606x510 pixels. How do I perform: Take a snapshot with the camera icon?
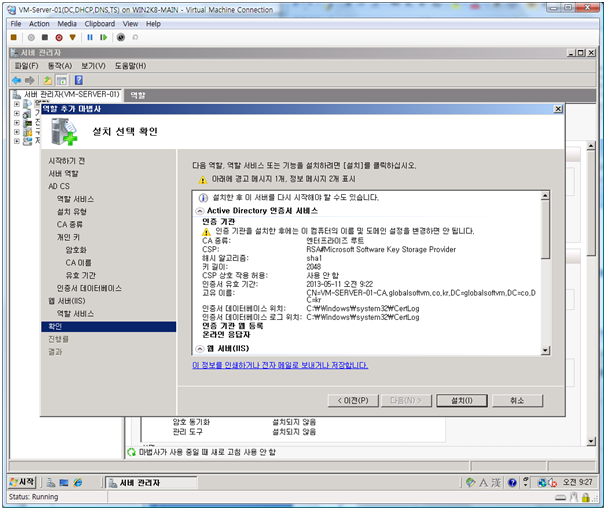[121, 37]
